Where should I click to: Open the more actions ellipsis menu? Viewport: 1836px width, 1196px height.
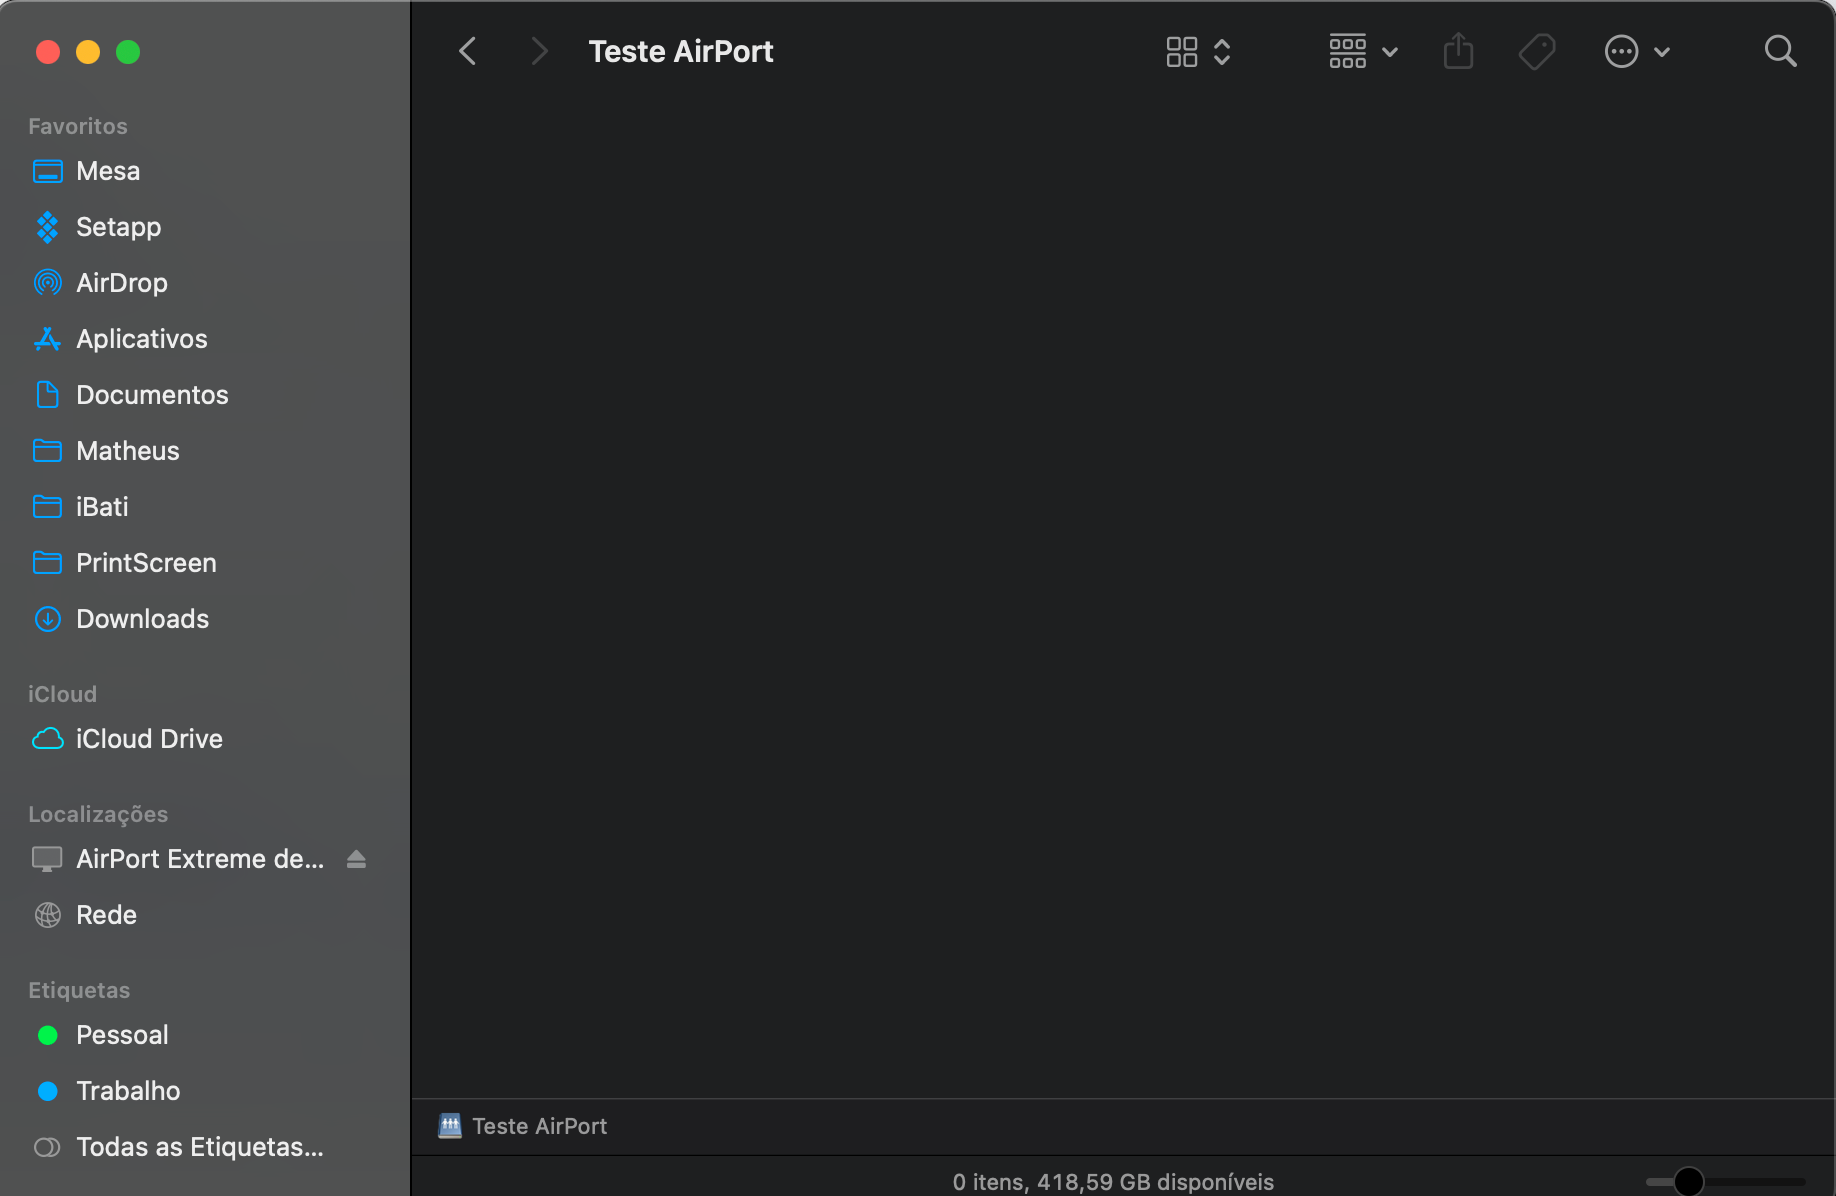pyautogui.click(x=1636, y=51)
